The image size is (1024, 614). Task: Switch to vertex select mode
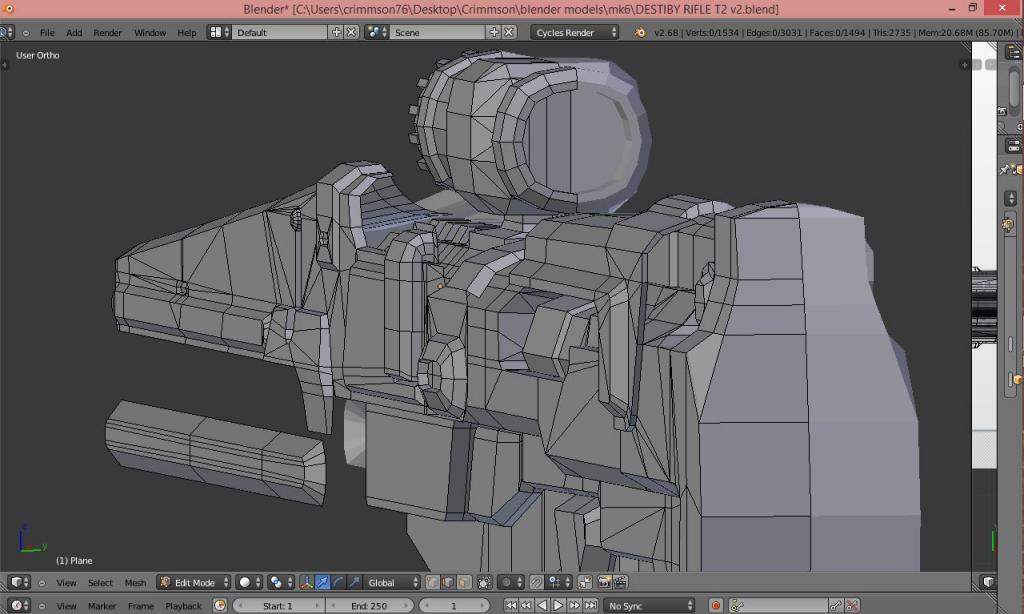432,583
